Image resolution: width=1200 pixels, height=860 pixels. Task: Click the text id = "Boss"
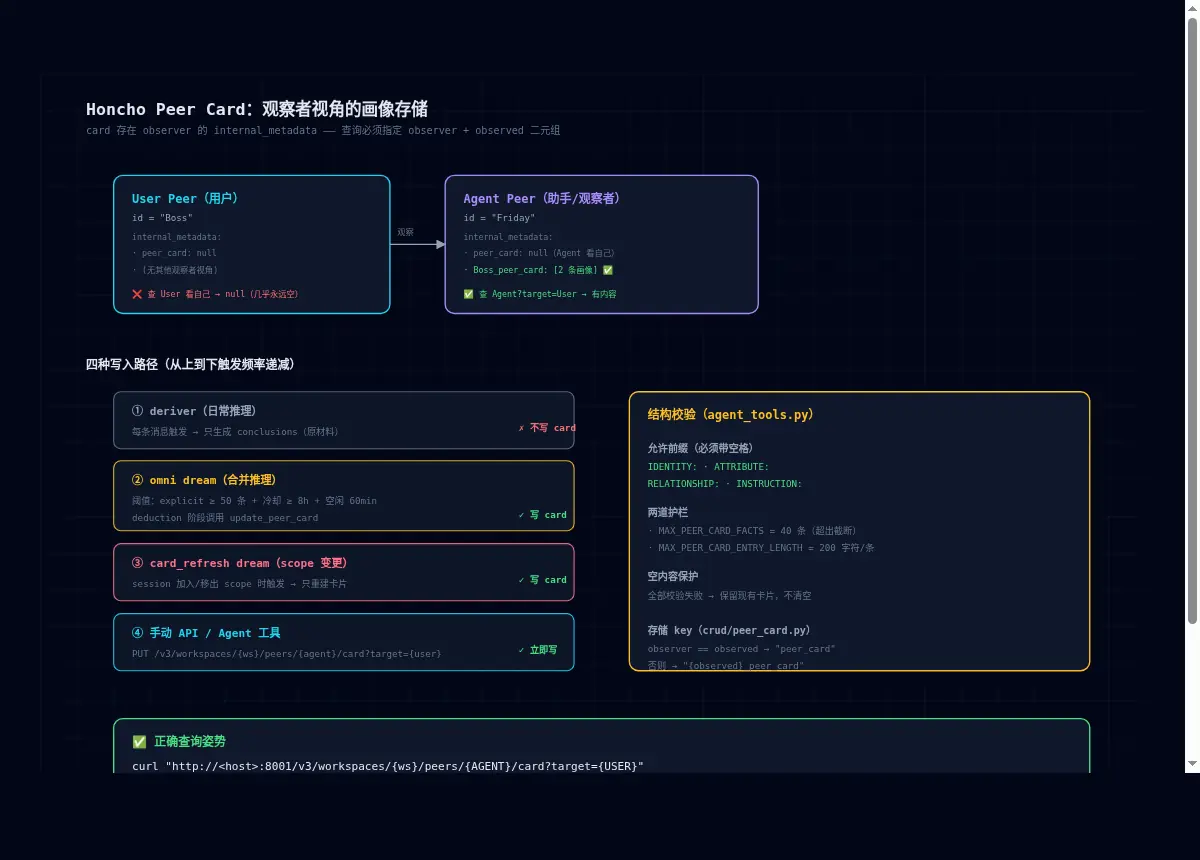[x=162, y=218]
